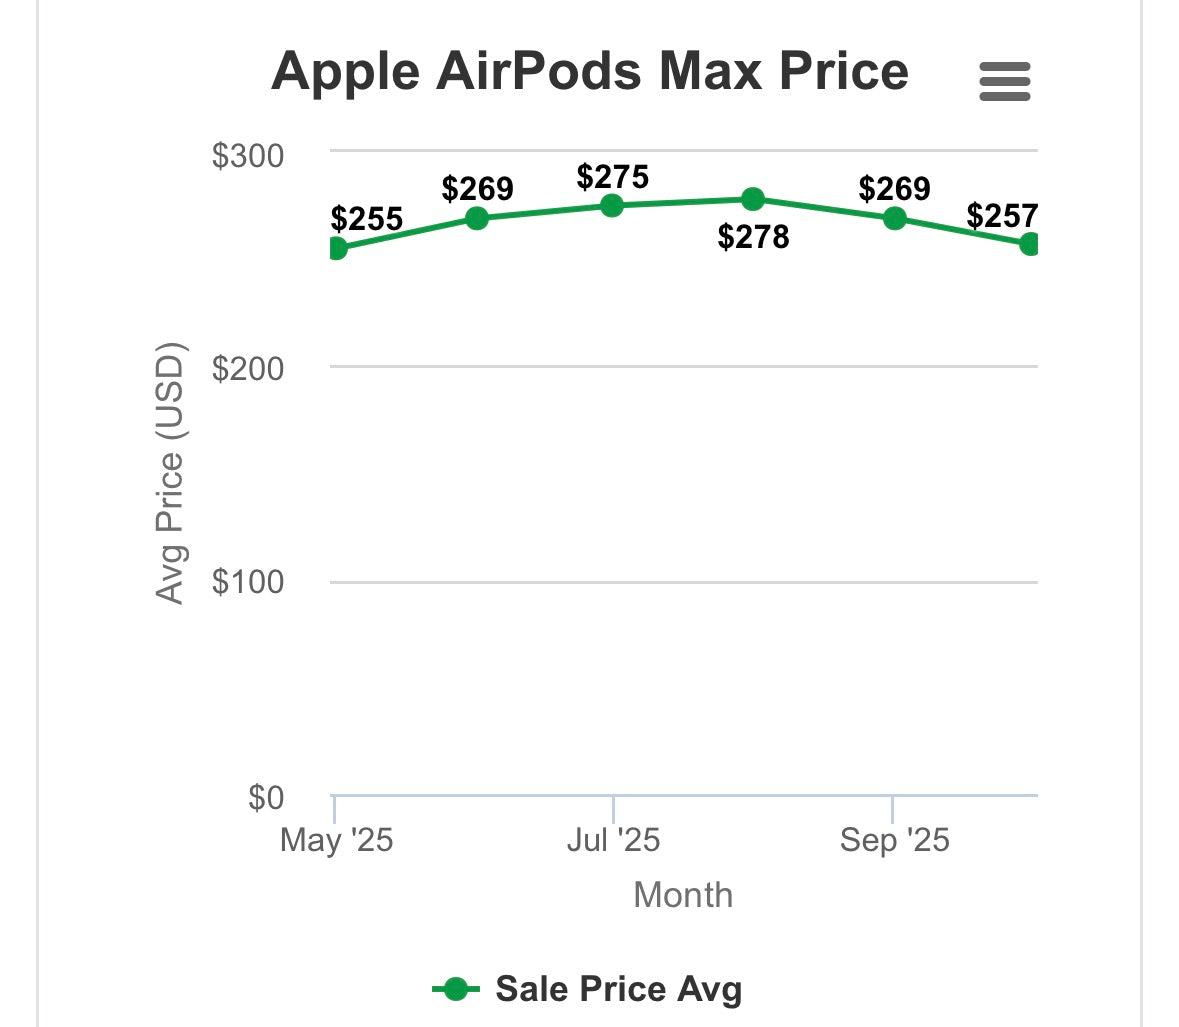Click the $300 y-axis label
This screenshot has height=1027, width=1179.
click(x=248, y=155)
